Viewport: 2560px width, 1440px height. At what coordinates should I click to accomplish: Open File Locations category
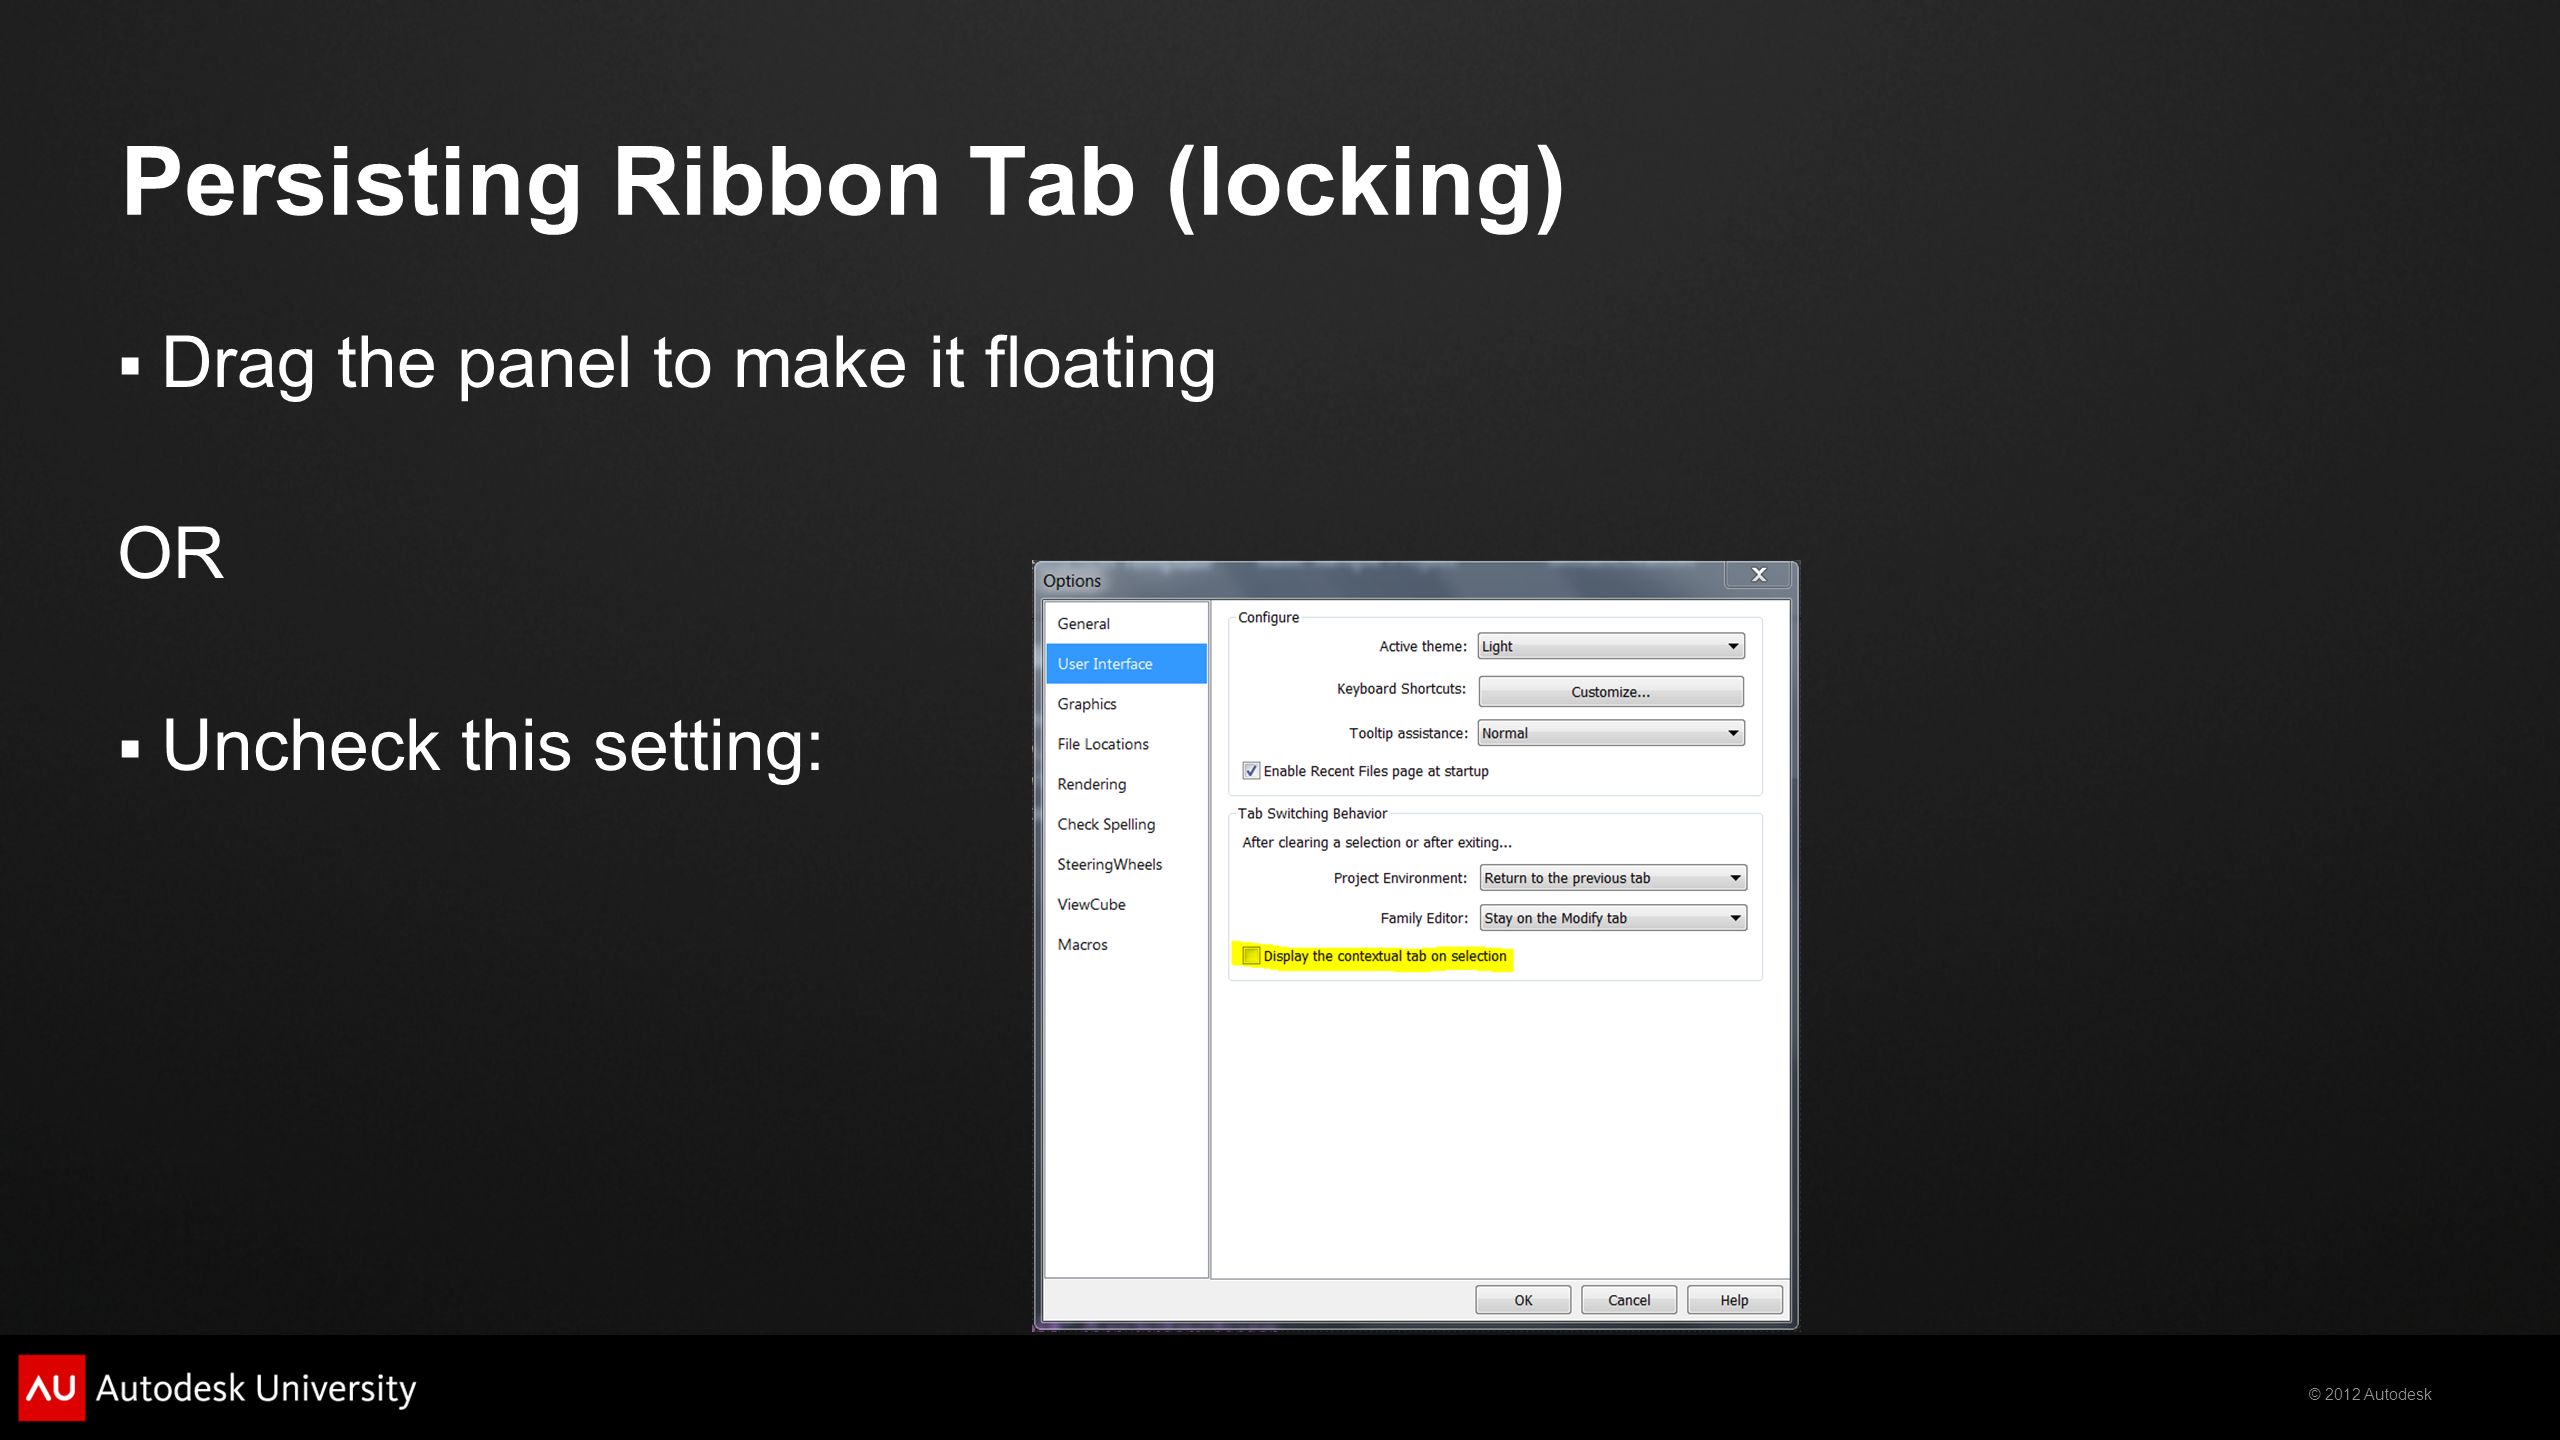1126,743
